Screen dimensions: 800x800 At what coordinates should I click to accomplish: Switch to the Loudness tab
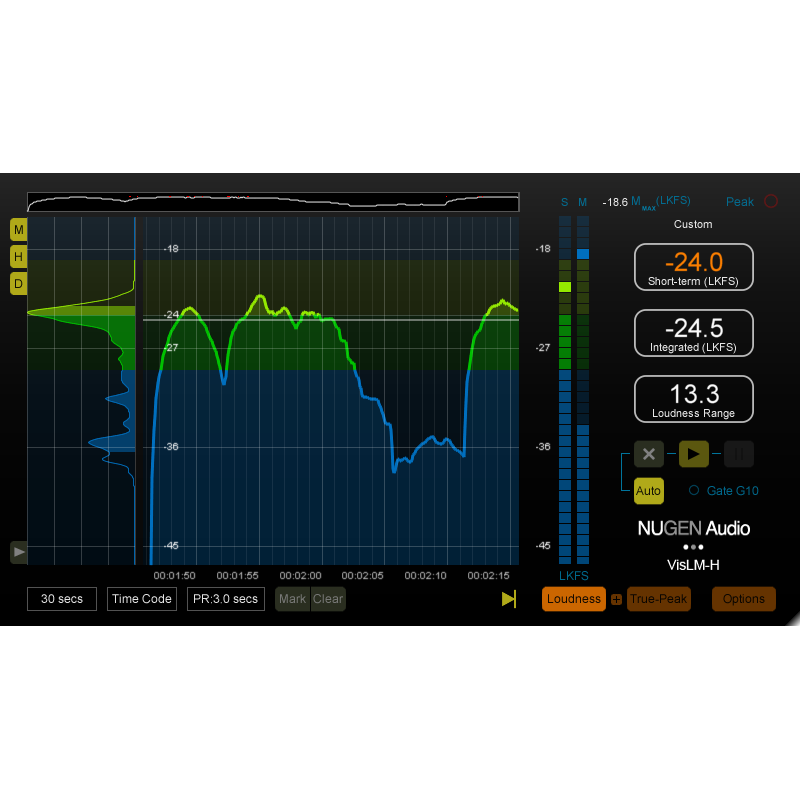[573, 599]
